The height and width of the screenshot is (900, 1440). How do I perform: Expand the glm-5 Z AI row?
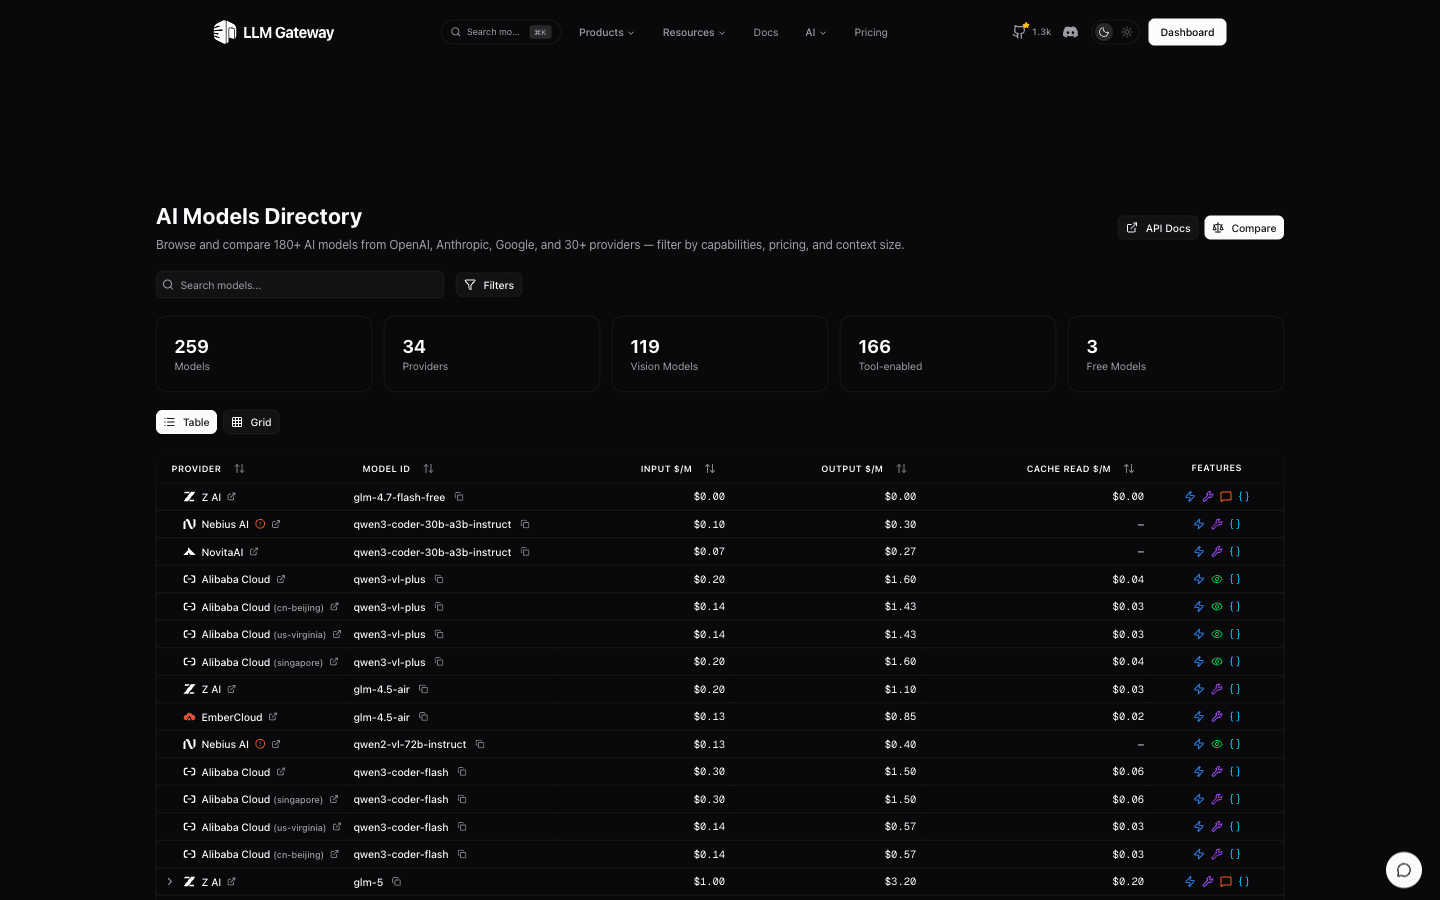pos(170,882)
